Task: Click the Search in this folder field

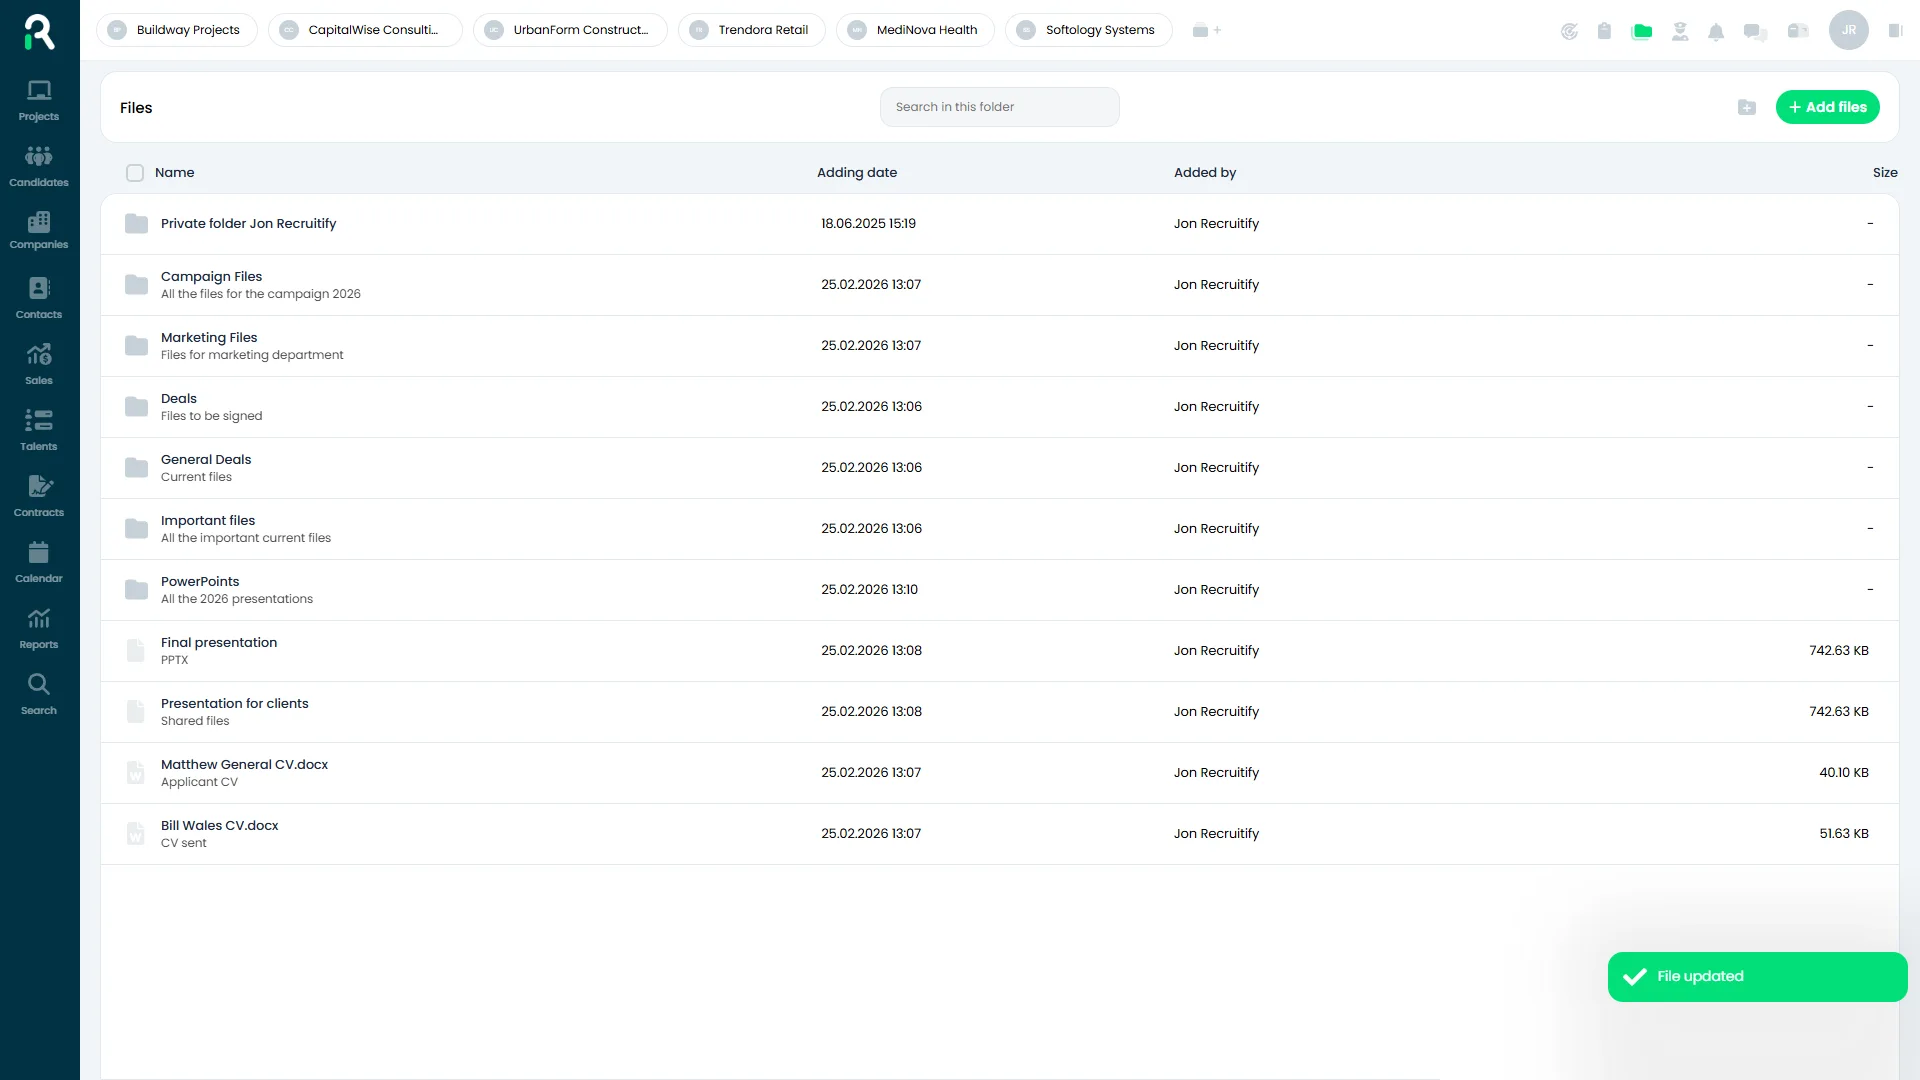Action: pos(999,107)
